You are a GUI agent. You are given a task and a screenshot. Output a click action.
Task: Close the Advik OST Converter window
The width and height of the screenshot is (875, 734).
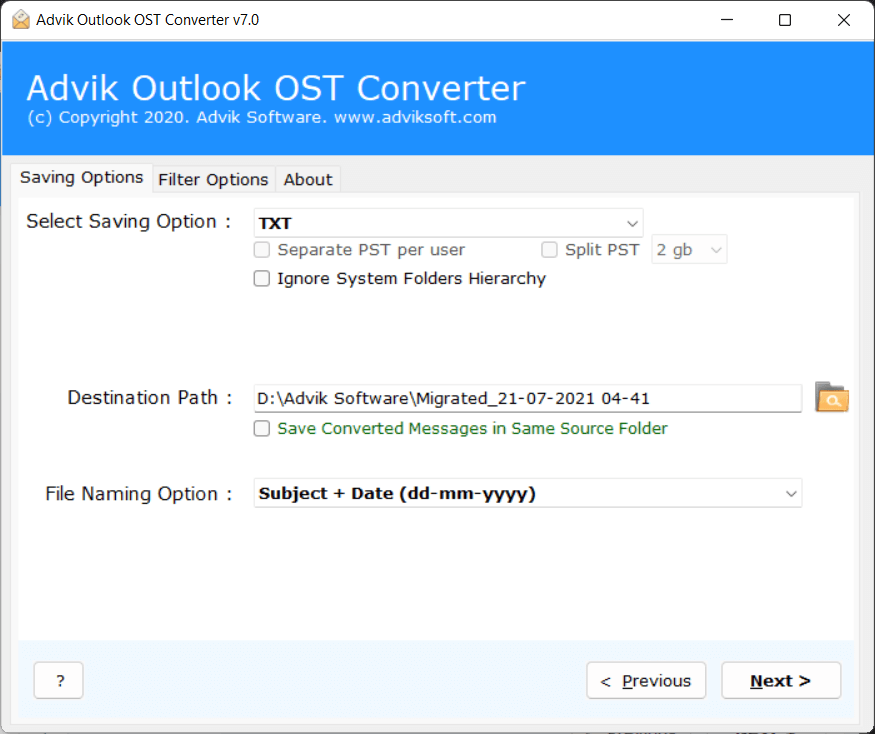coord(843,20)
